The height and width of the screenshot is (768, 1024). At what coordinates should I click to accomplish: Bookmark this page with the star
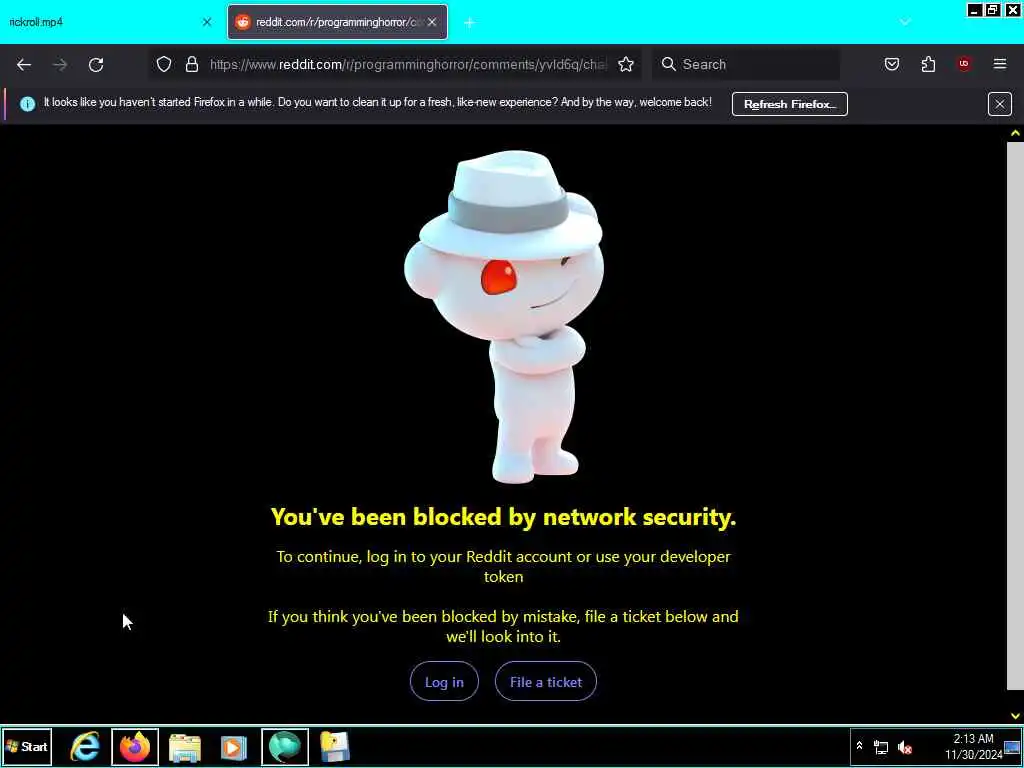pyautogui.click(x=626, y=64)
